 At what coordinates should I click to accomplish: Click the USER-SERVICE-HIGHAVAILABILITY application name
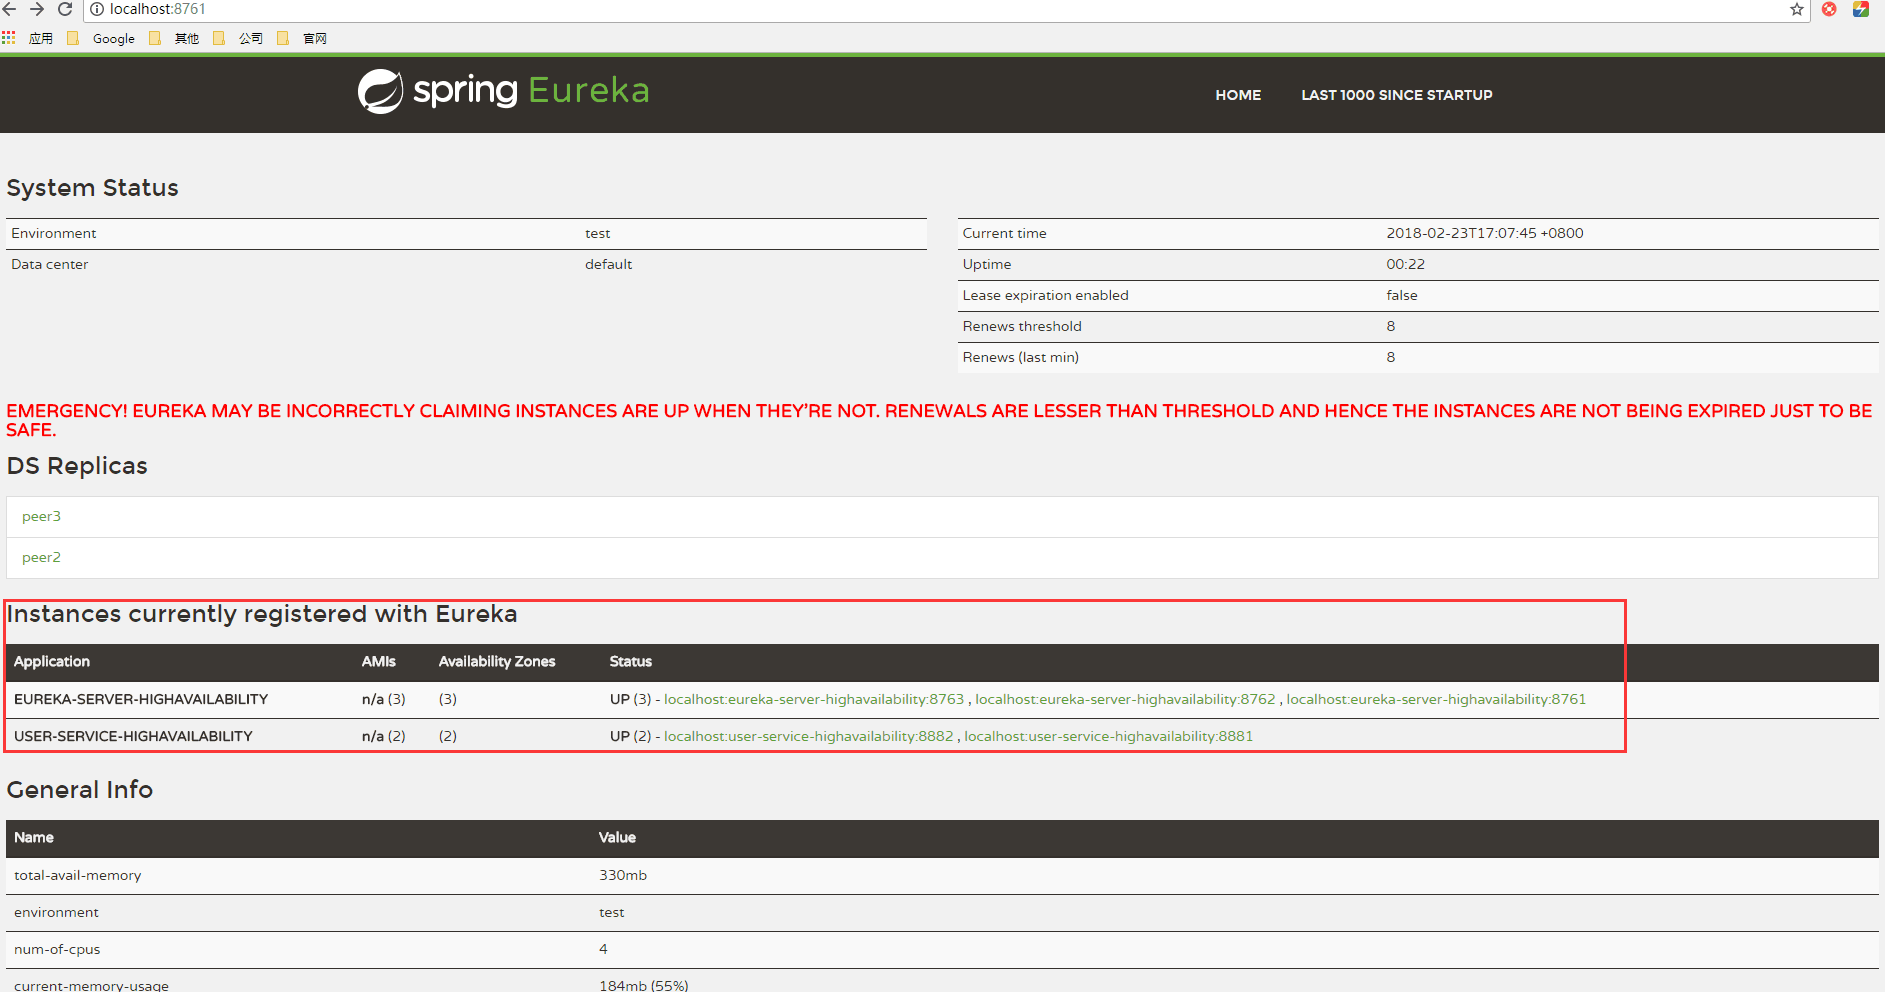click(x=133, y=736)
